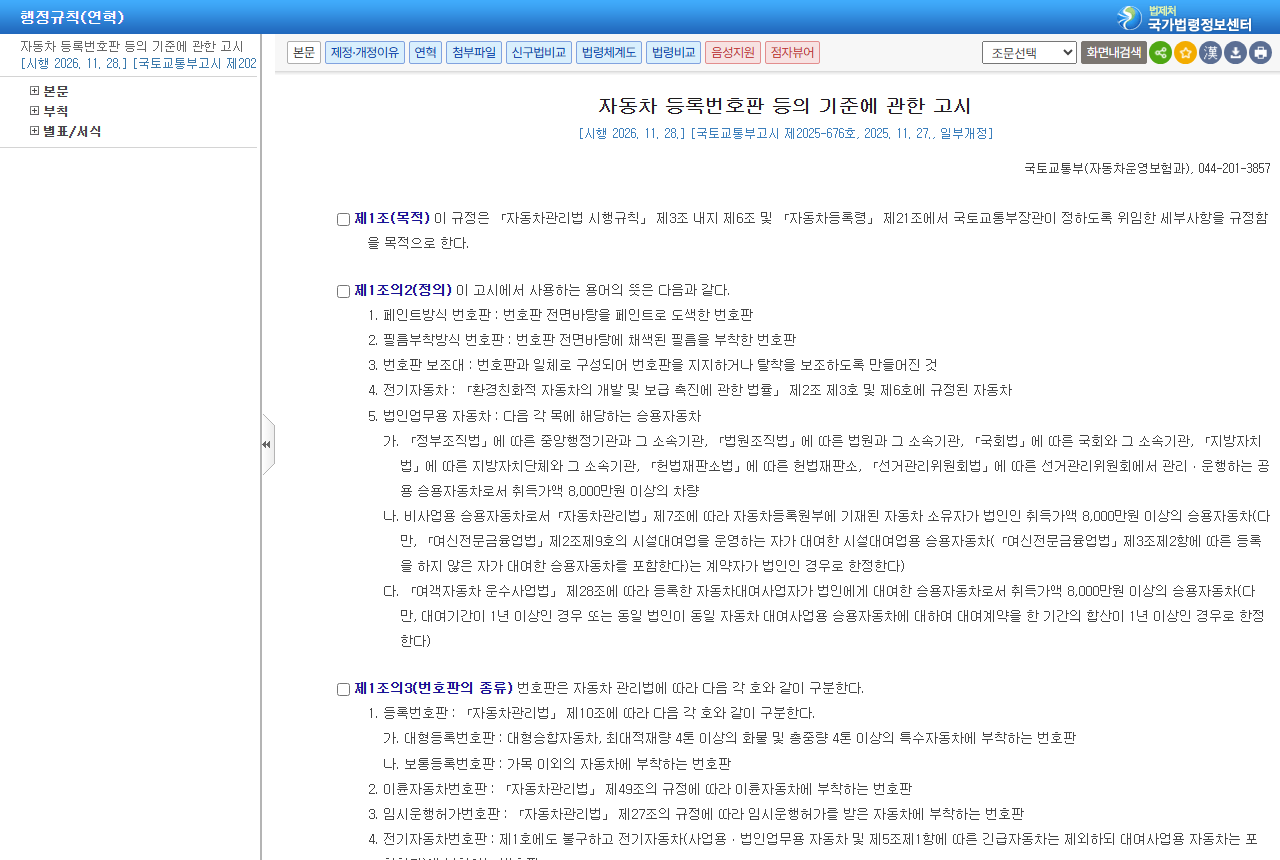Image resolution: width=1280 pixels, height=860 pixels.
Task: Click the green share icon
Action: [1160, 53]
